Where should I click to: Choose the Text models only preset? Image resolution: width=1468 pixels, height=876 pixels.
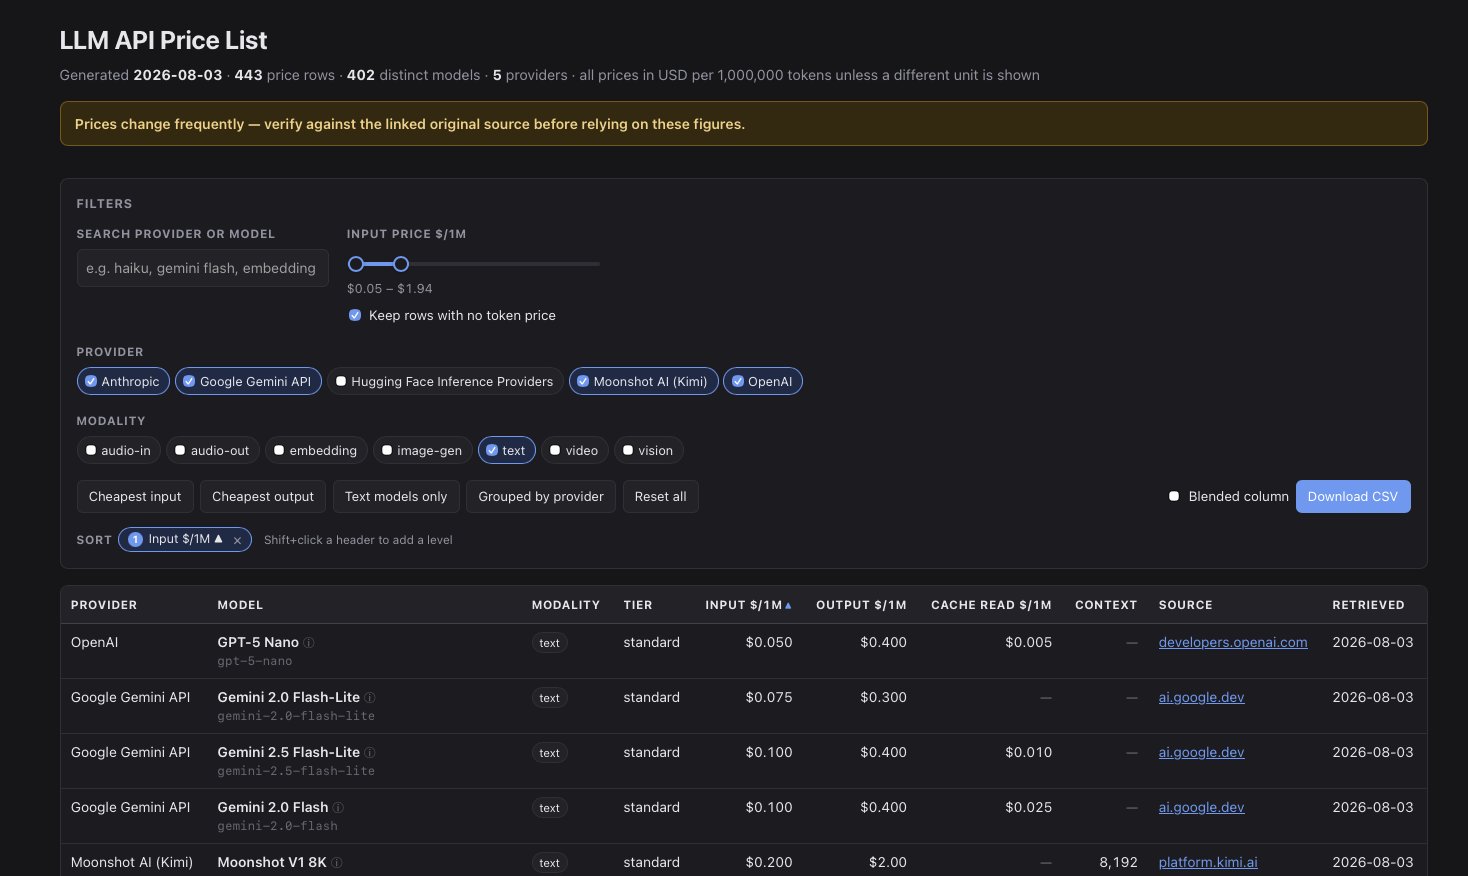click(396, 496)
